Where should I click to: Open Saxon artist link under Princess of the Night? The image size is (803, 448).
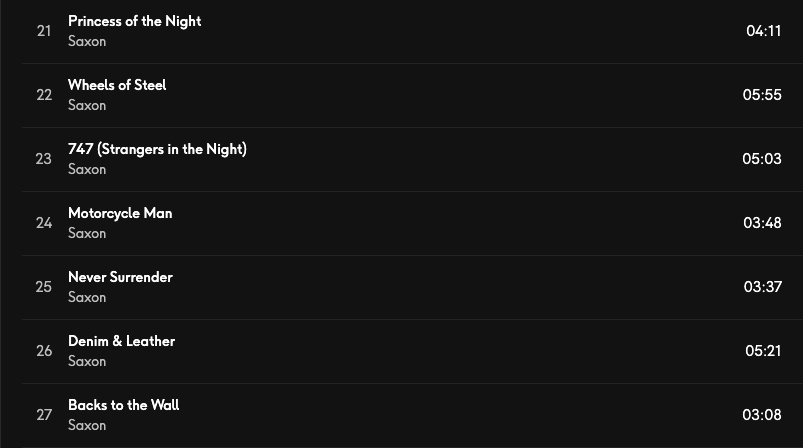(x=87, y=41)
